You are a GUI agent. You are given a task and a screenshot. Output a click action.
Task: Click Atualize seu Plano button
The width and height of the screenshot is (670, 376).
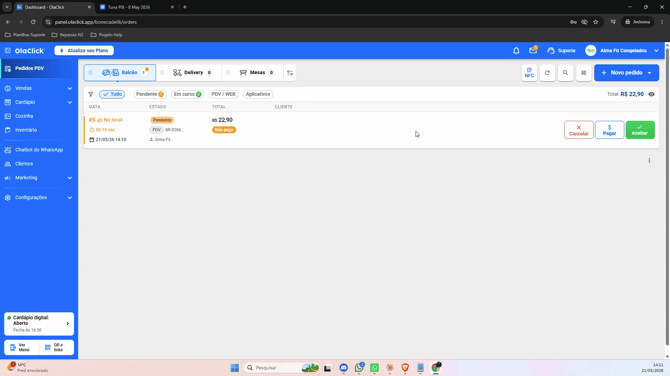coord(84,50)
